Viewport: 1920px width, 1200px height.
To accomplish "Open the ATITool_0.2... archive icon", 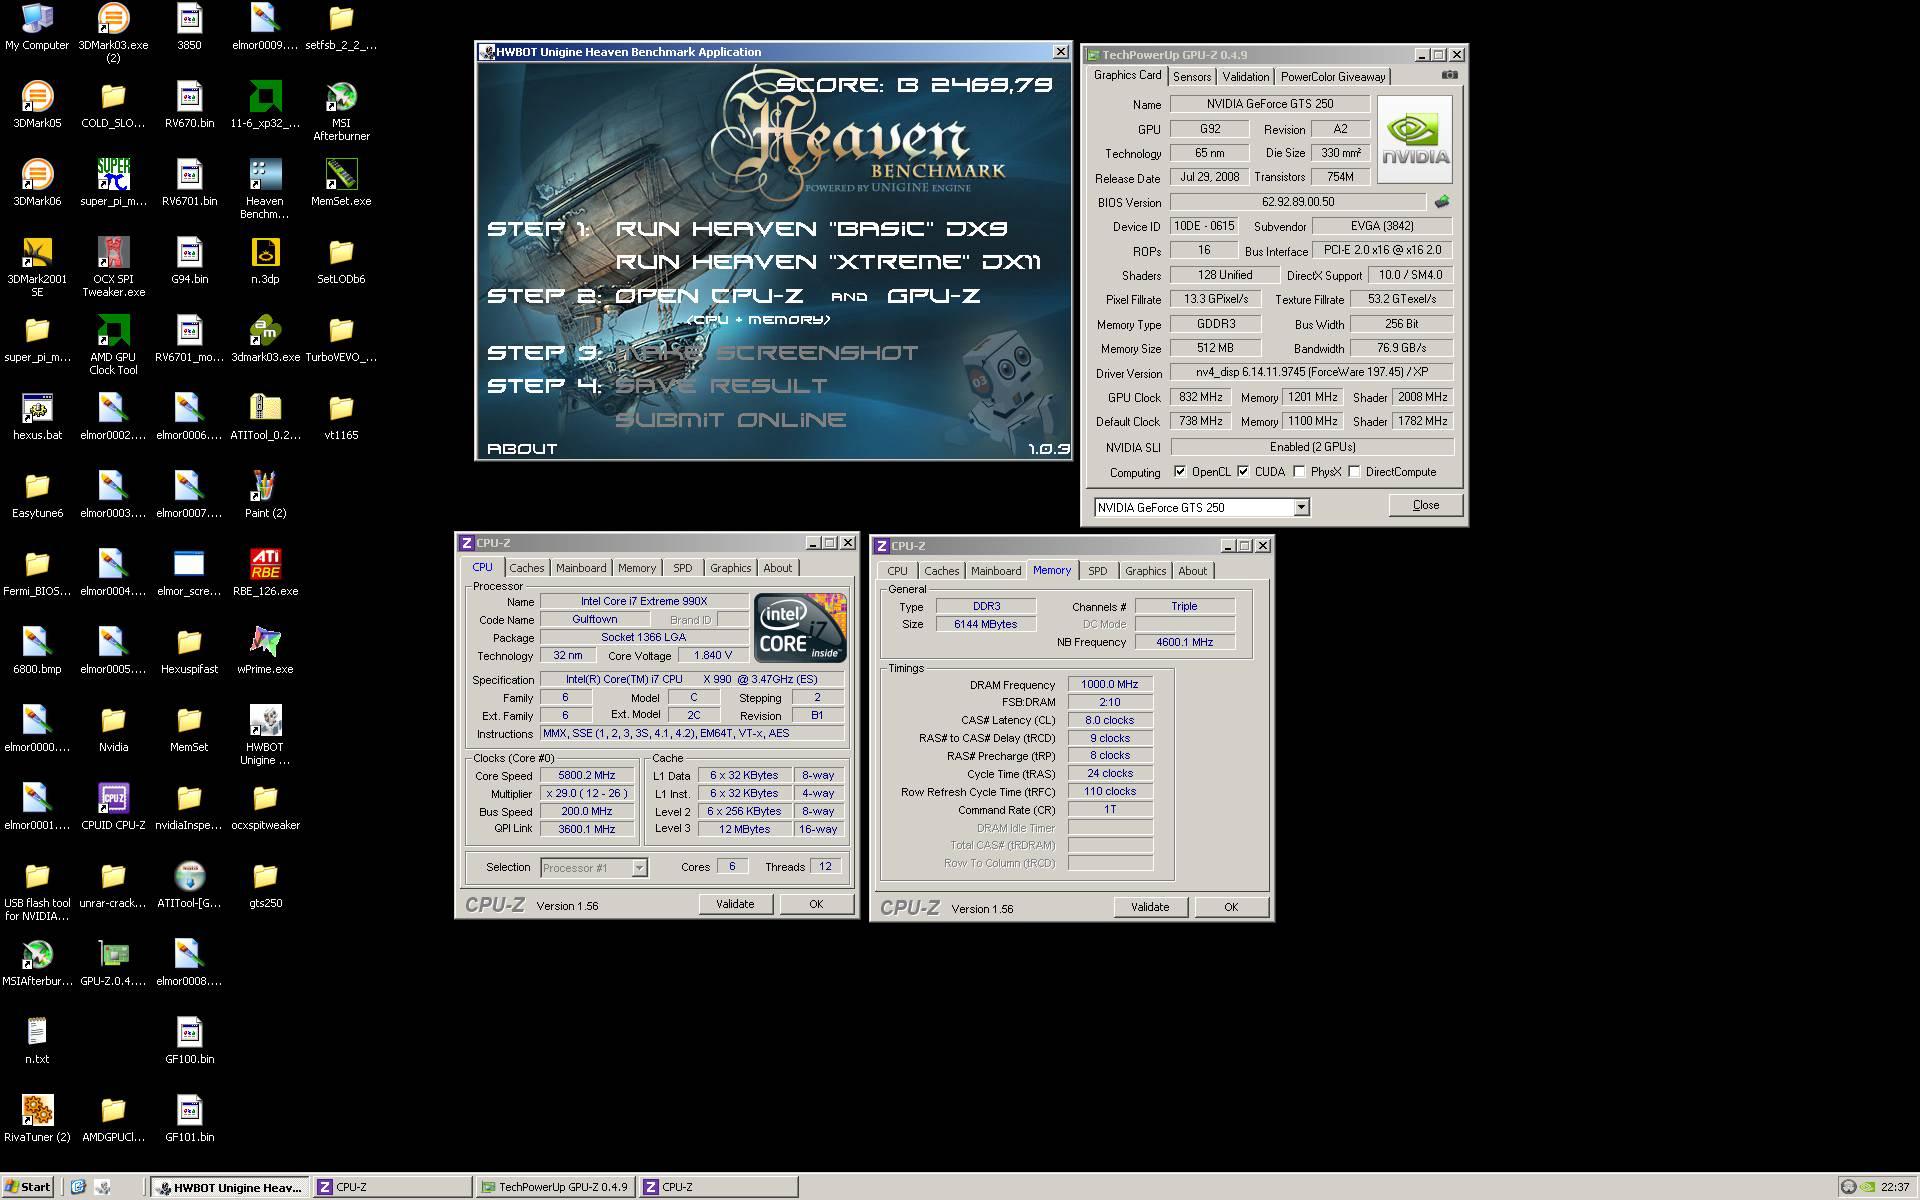I will click(265, 416).
